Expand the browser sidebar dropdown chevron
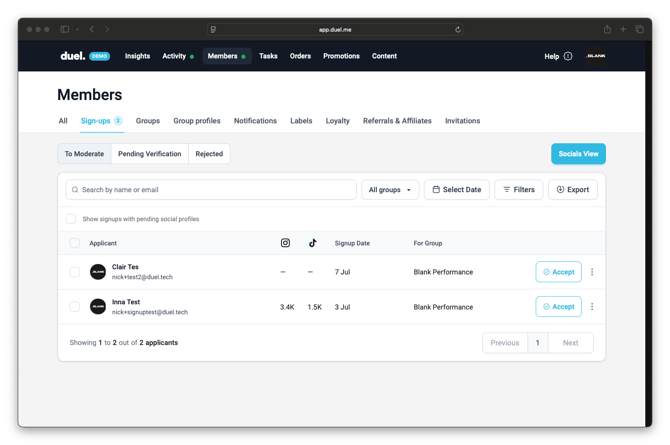This screenshot has height=445, width=670. pos(77,29)
